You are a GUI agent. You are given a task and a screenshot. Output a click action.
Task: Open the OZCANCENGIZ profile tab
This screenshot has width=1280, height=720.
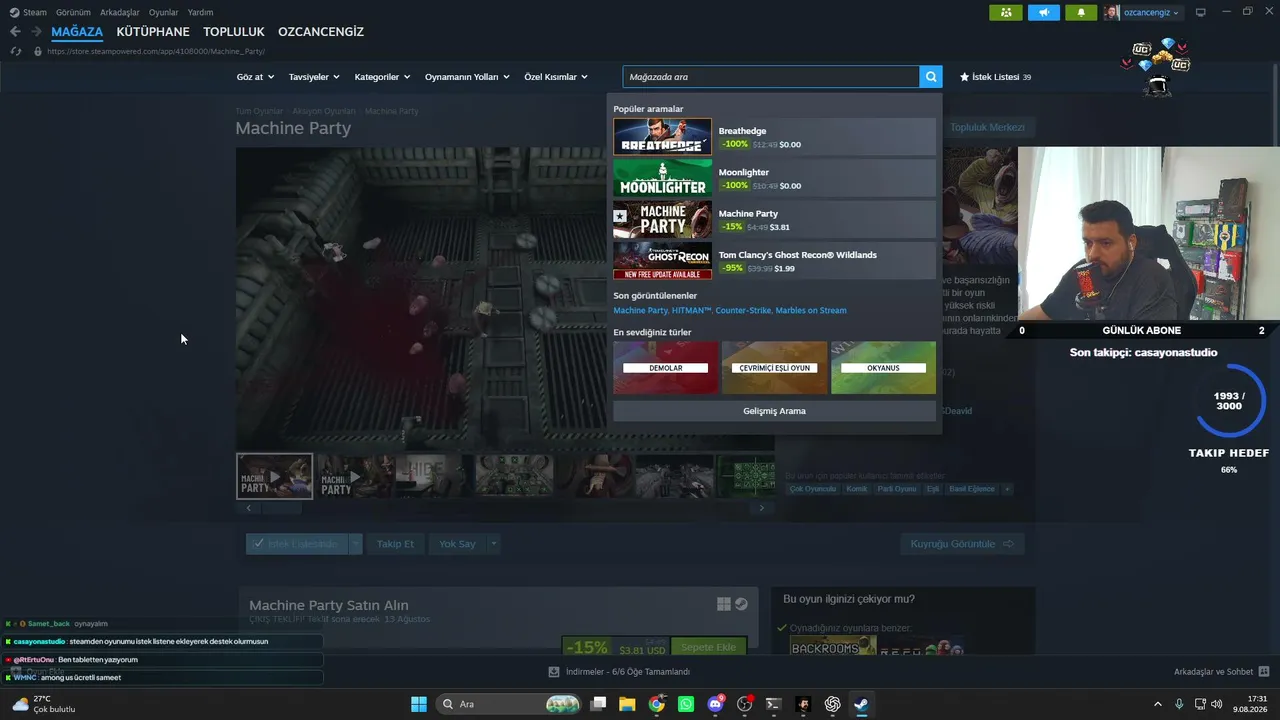click(x=321, y=32)
